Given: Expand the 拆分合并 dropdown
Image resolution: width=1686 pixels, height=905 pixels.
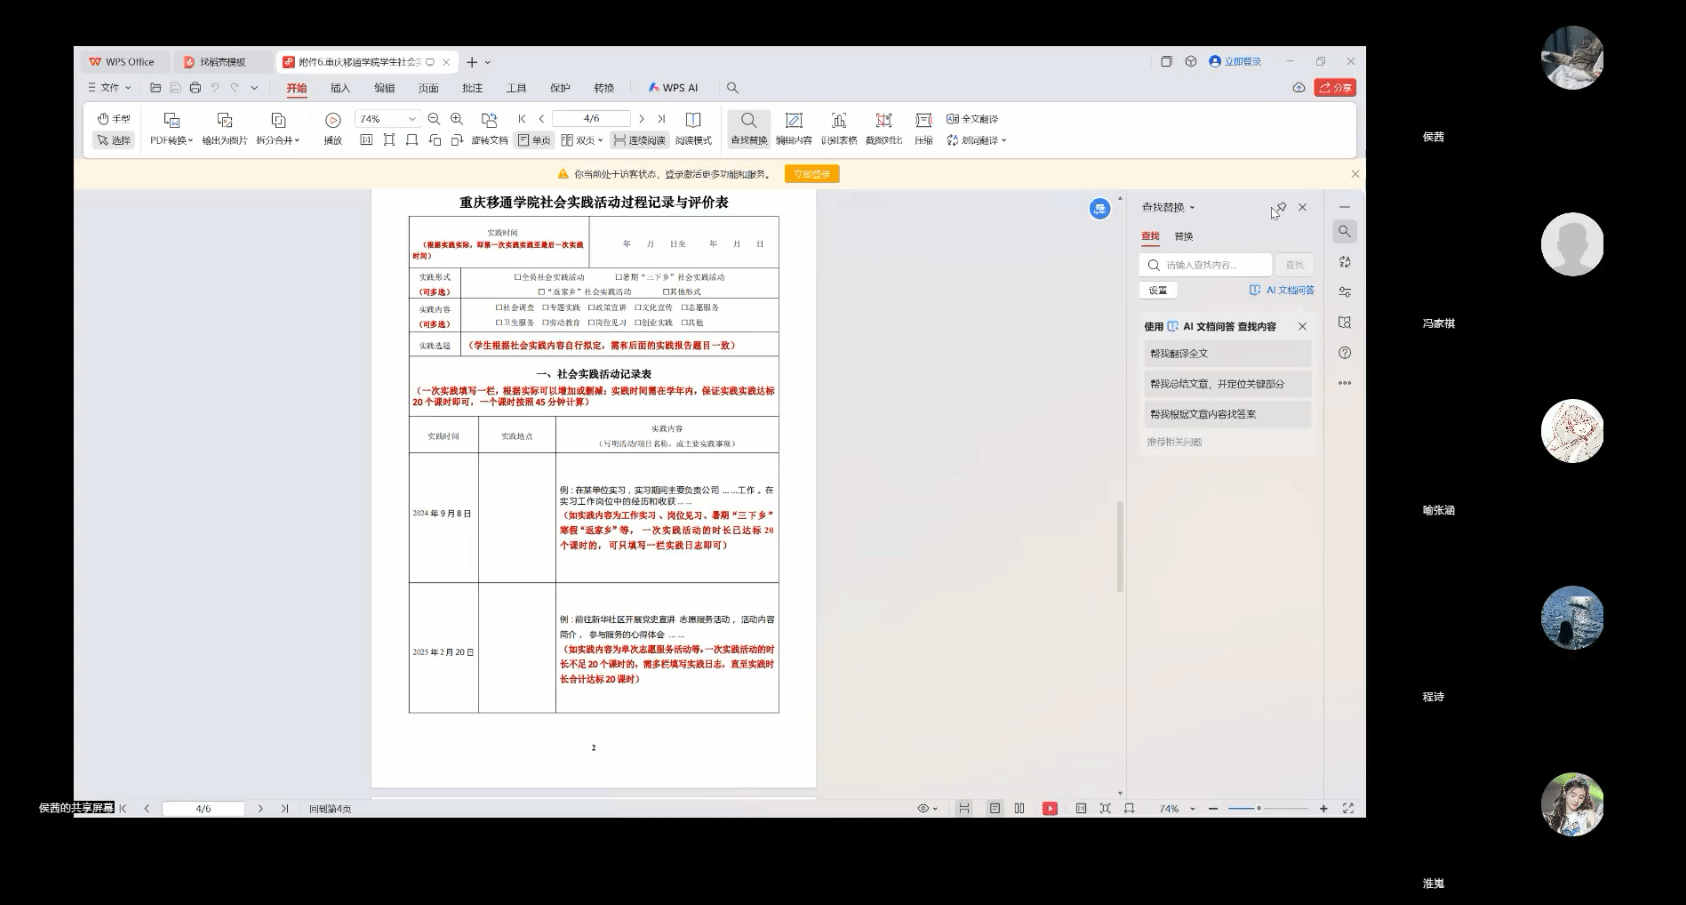Looking at the screenshot, I should pyautogui.click(x=278, y=141).
